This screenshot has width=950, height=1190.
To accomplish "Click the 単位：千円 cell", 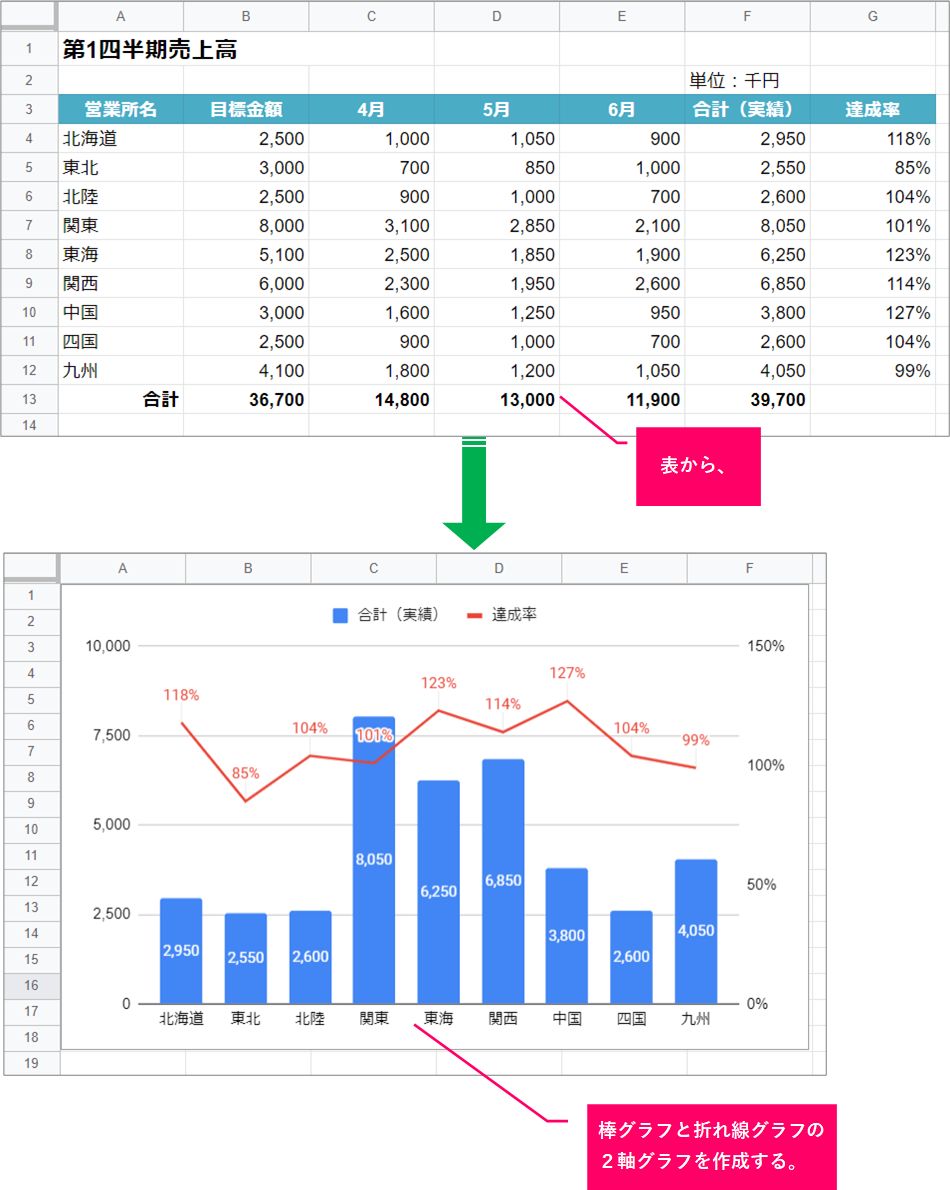I will [x=735, y=80].
